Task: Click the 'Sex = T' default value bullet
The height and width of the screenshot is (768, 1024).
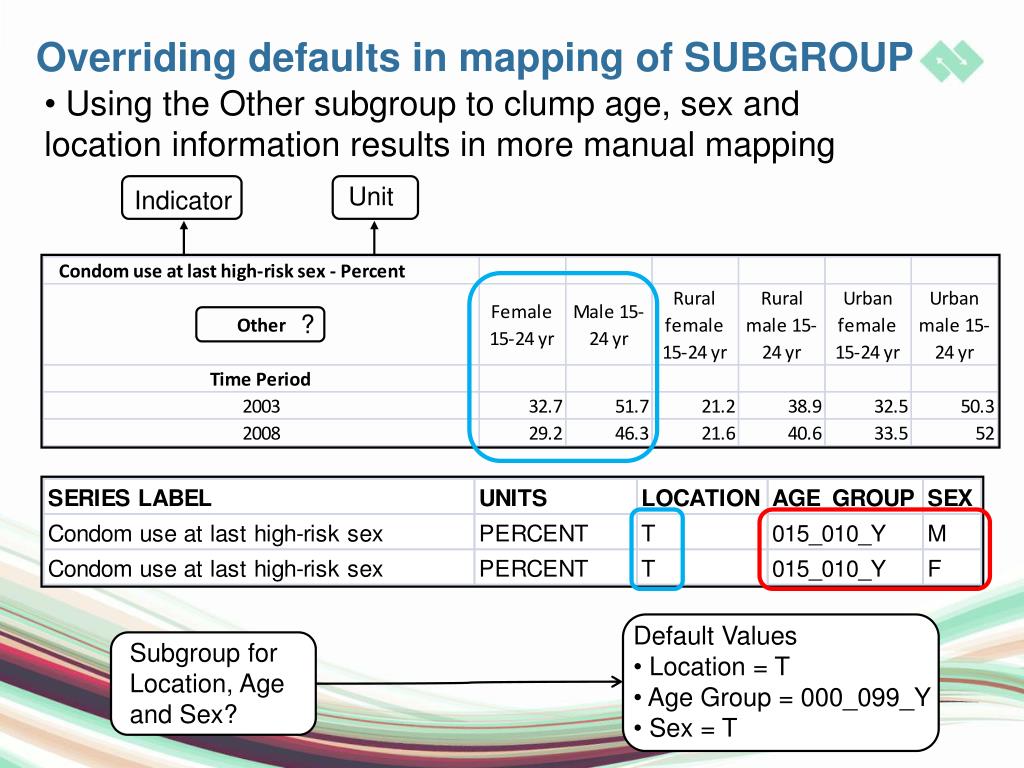Action: [686, 728]
